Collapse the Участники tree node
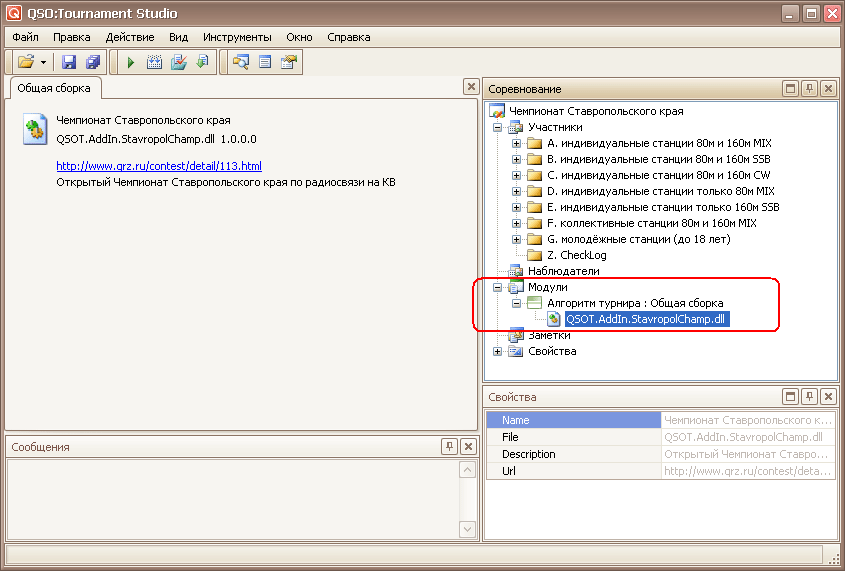The width and height of the screenshot is (845, 571). pos(497,128)
